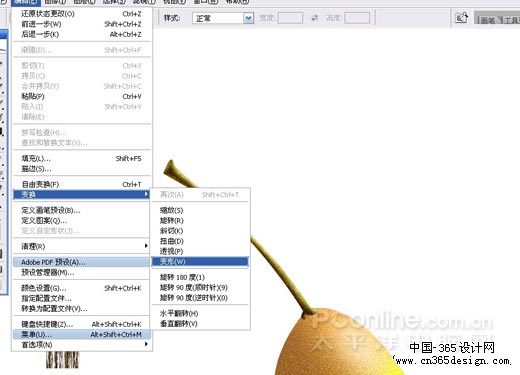Image resolution: width=520 pixels, height=375 pixels.
Task: Choose 转换为配置文件(V)... menu entry
Action: [x=82, y=309]
